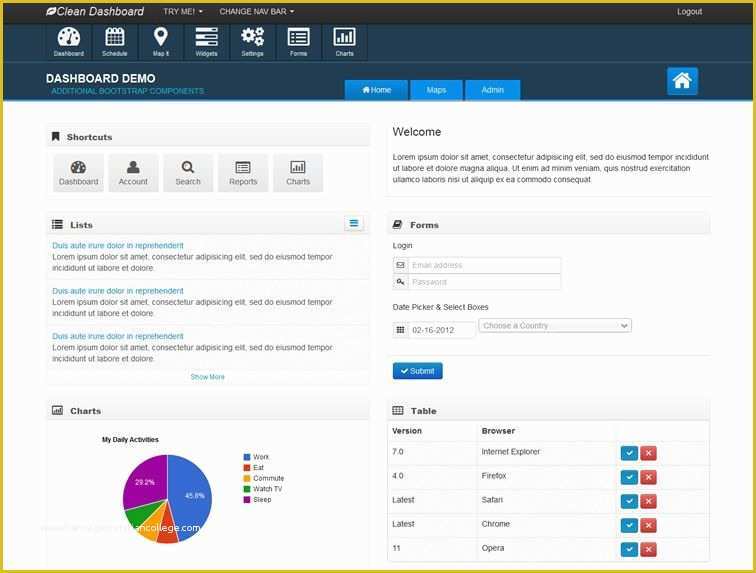The image size is (756, 573).
Task: Switch to the Home tab
Action: (x=377, y=90)
